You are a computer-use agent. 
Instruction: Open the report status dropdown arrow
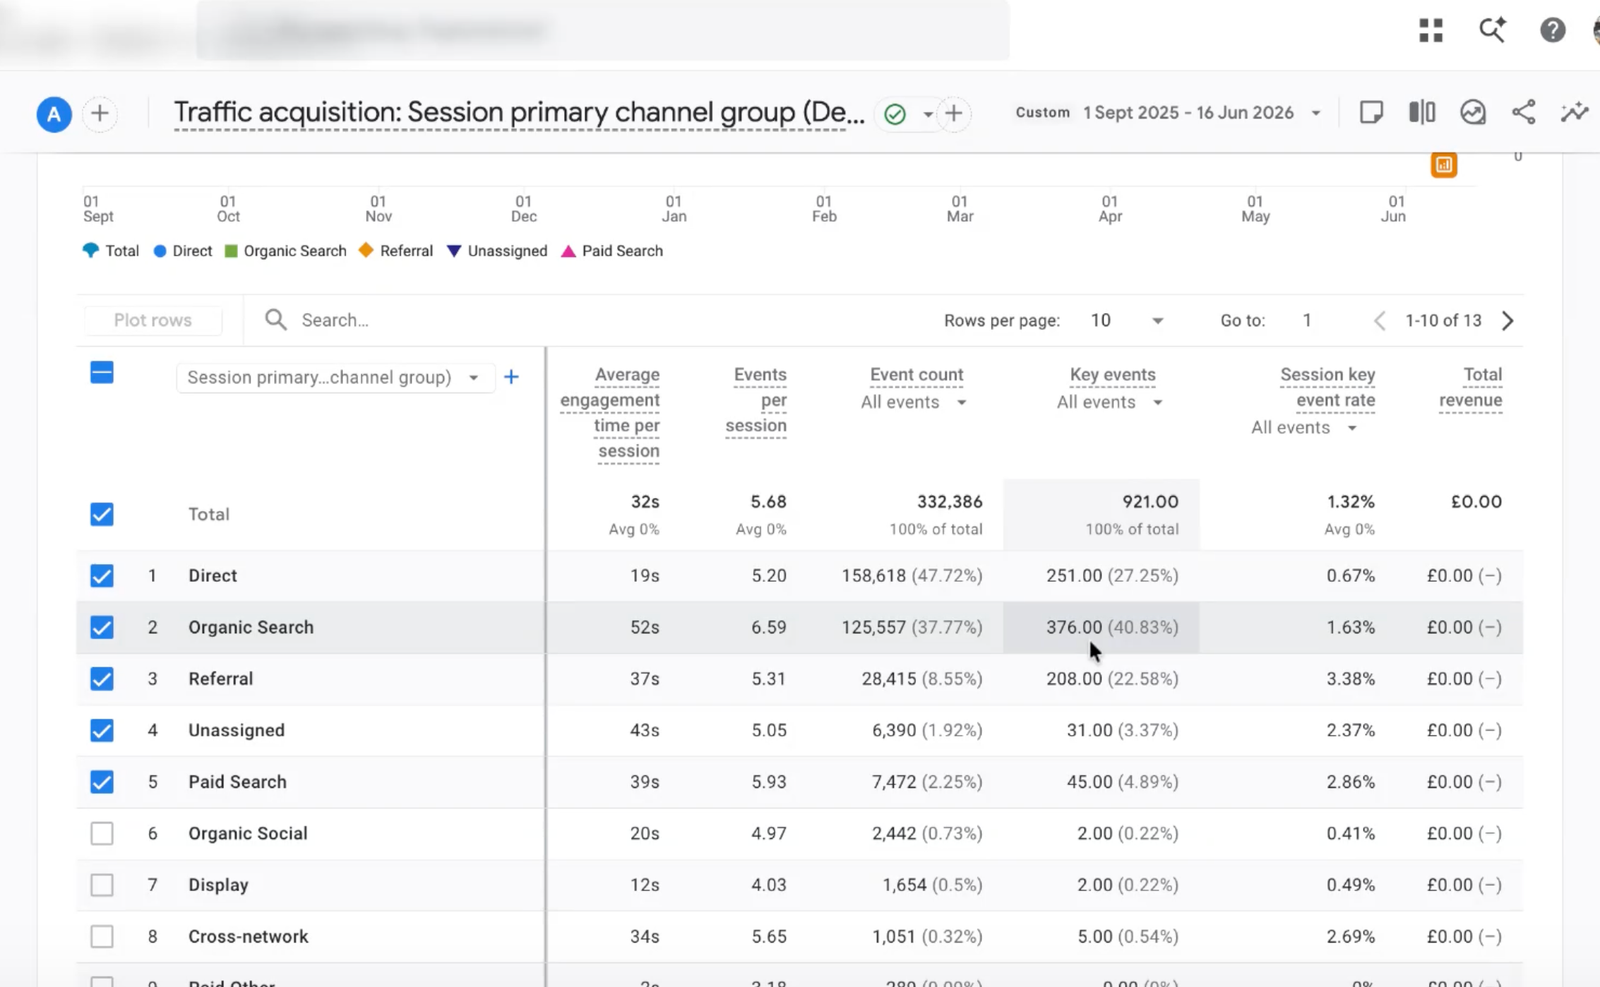(x=927, y=114)
